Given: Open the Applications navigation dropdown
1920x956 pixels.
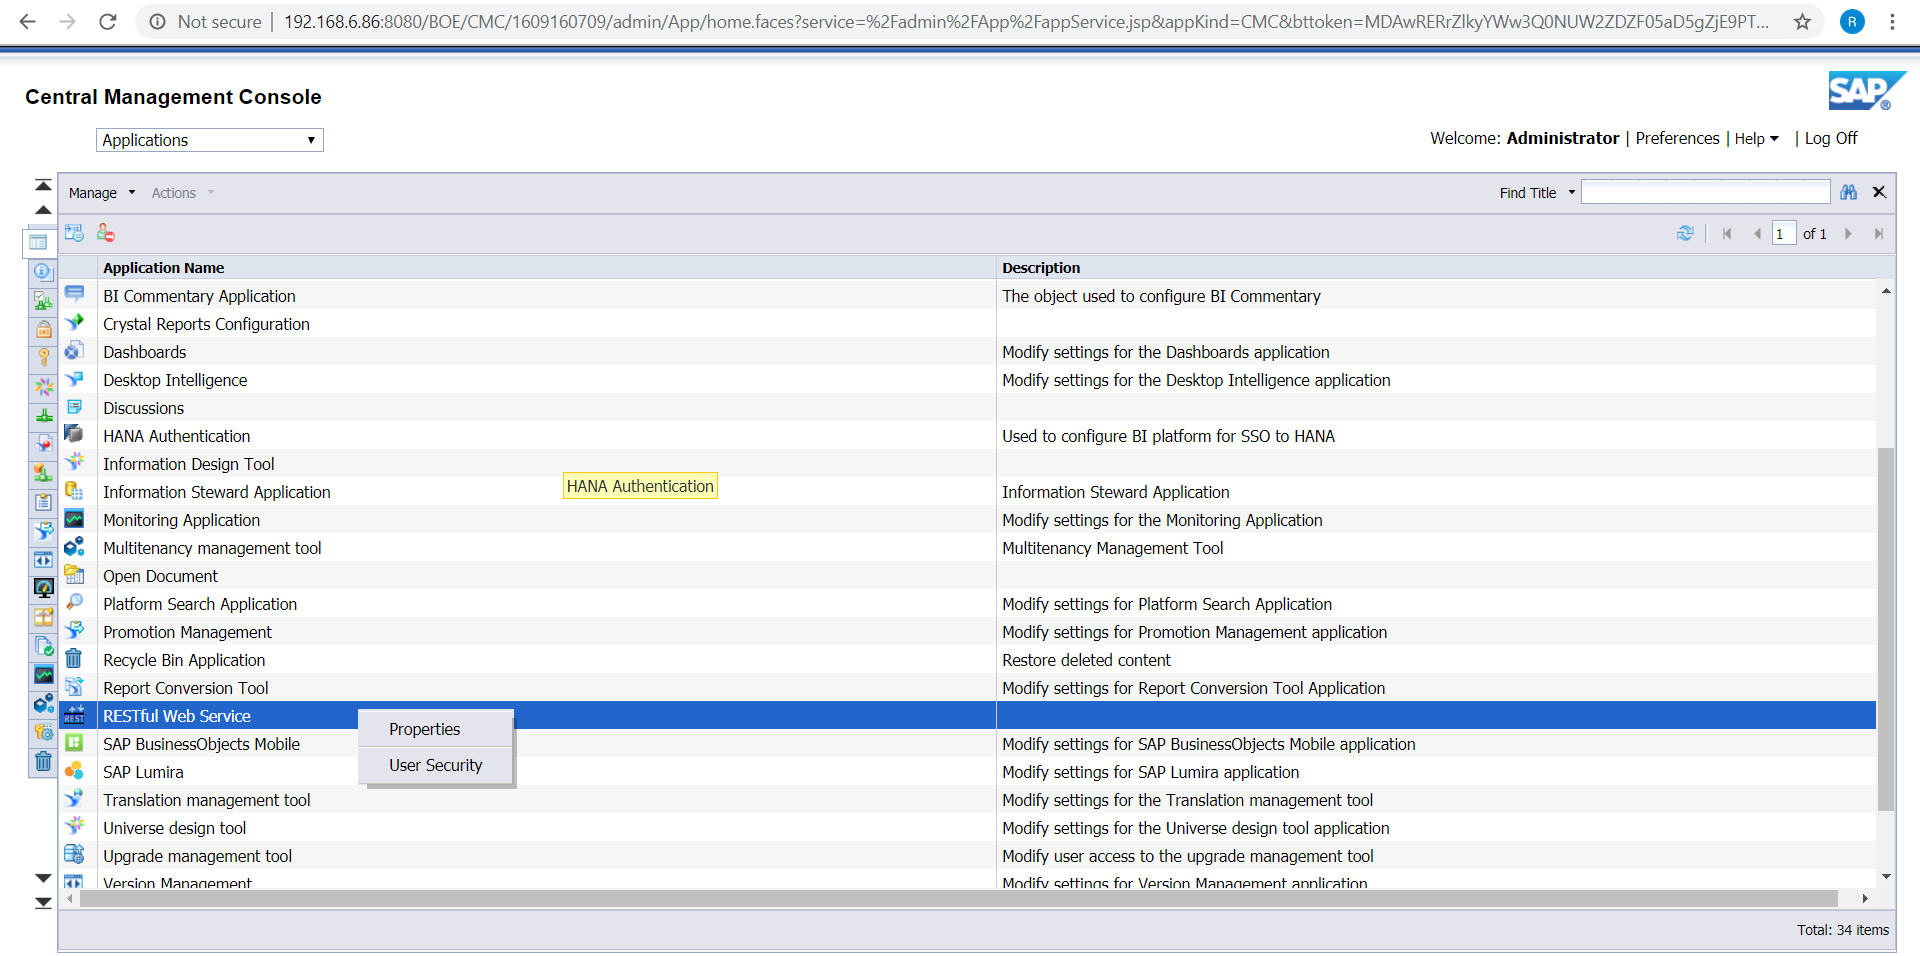Looking at the screenshot, I should coord(209,140).
